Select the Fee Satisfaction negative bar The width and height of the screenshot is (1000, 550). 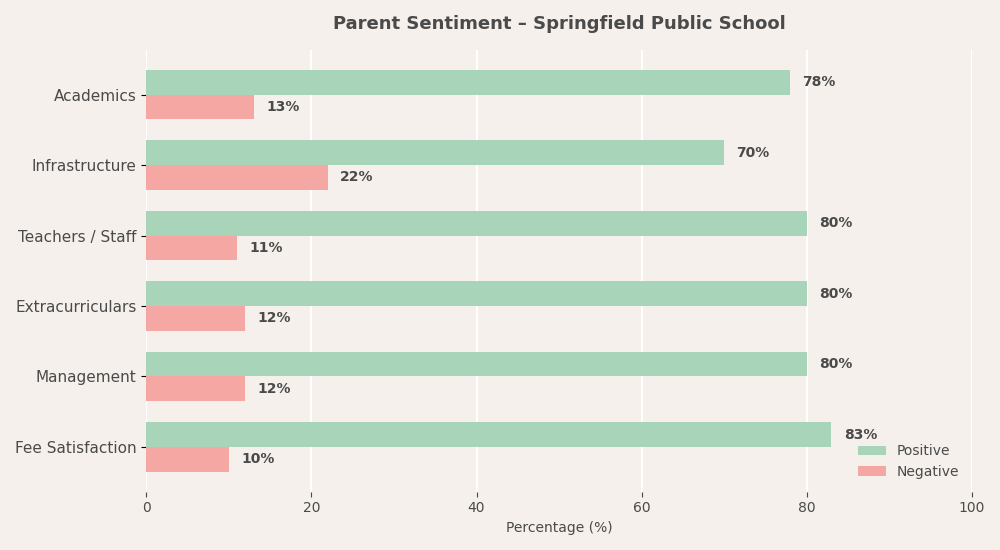click(x=188, y=459)
